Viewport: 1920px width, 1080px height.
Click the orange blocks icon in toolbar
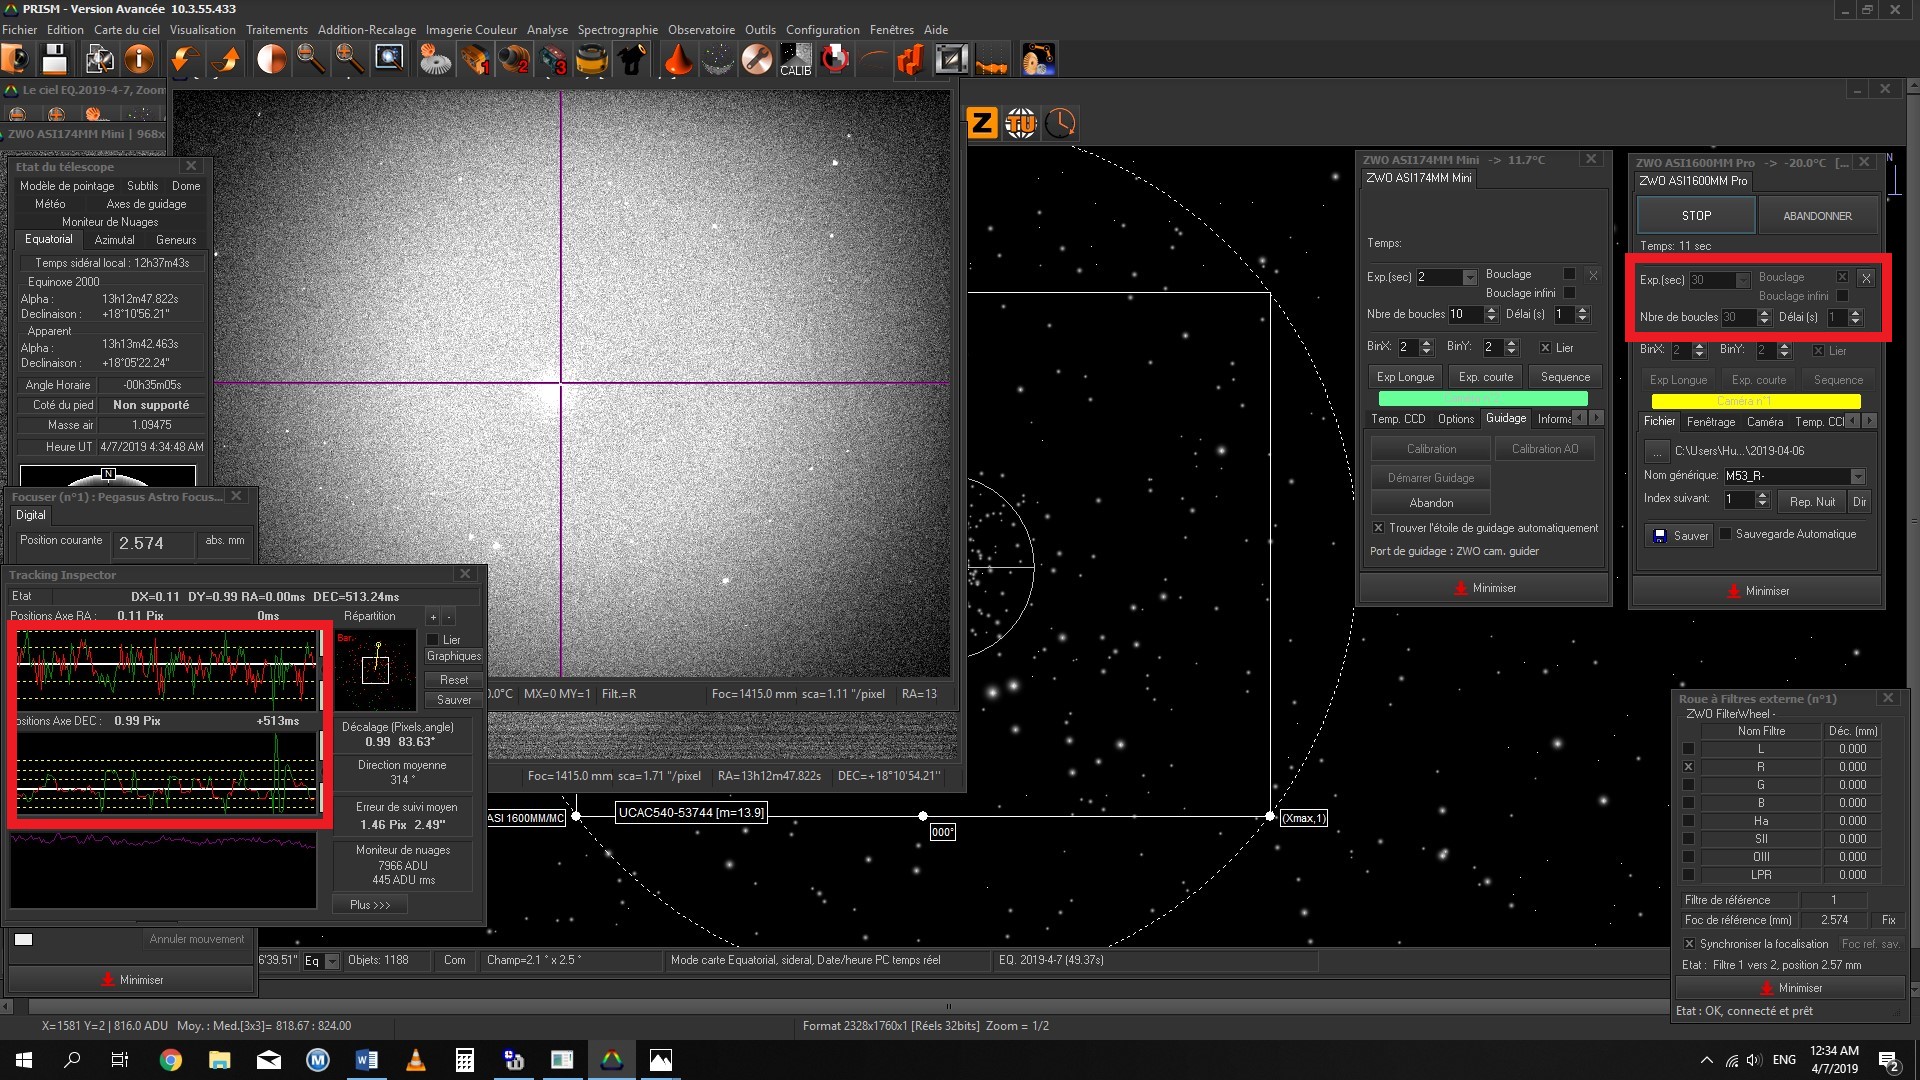911,59
